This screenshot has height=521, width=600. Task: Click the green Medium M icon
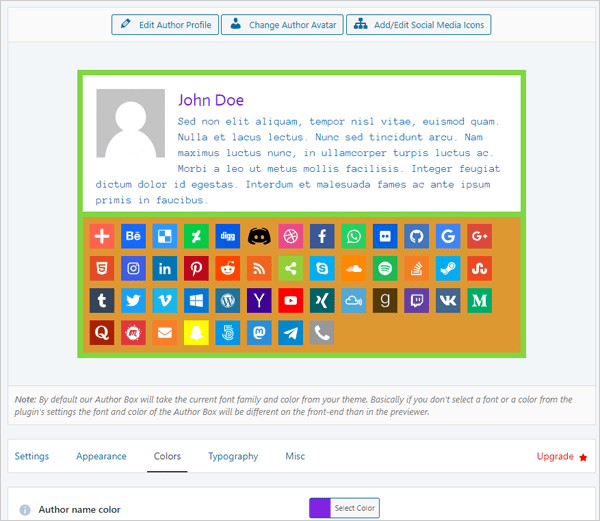(x=479, y=301)
